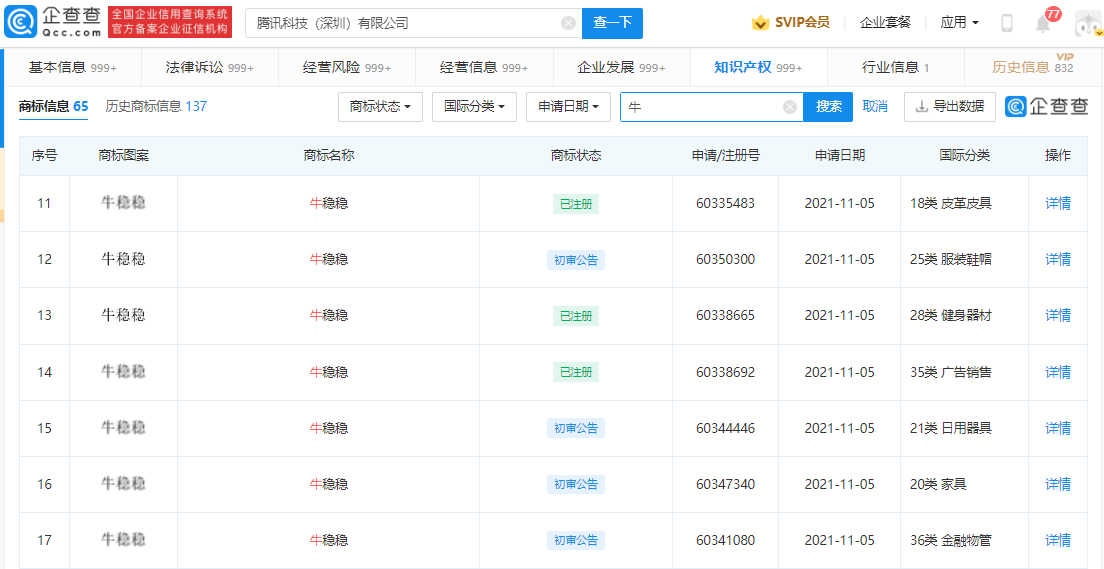Open the 应用 dropdown menu

tap(959, 23)
